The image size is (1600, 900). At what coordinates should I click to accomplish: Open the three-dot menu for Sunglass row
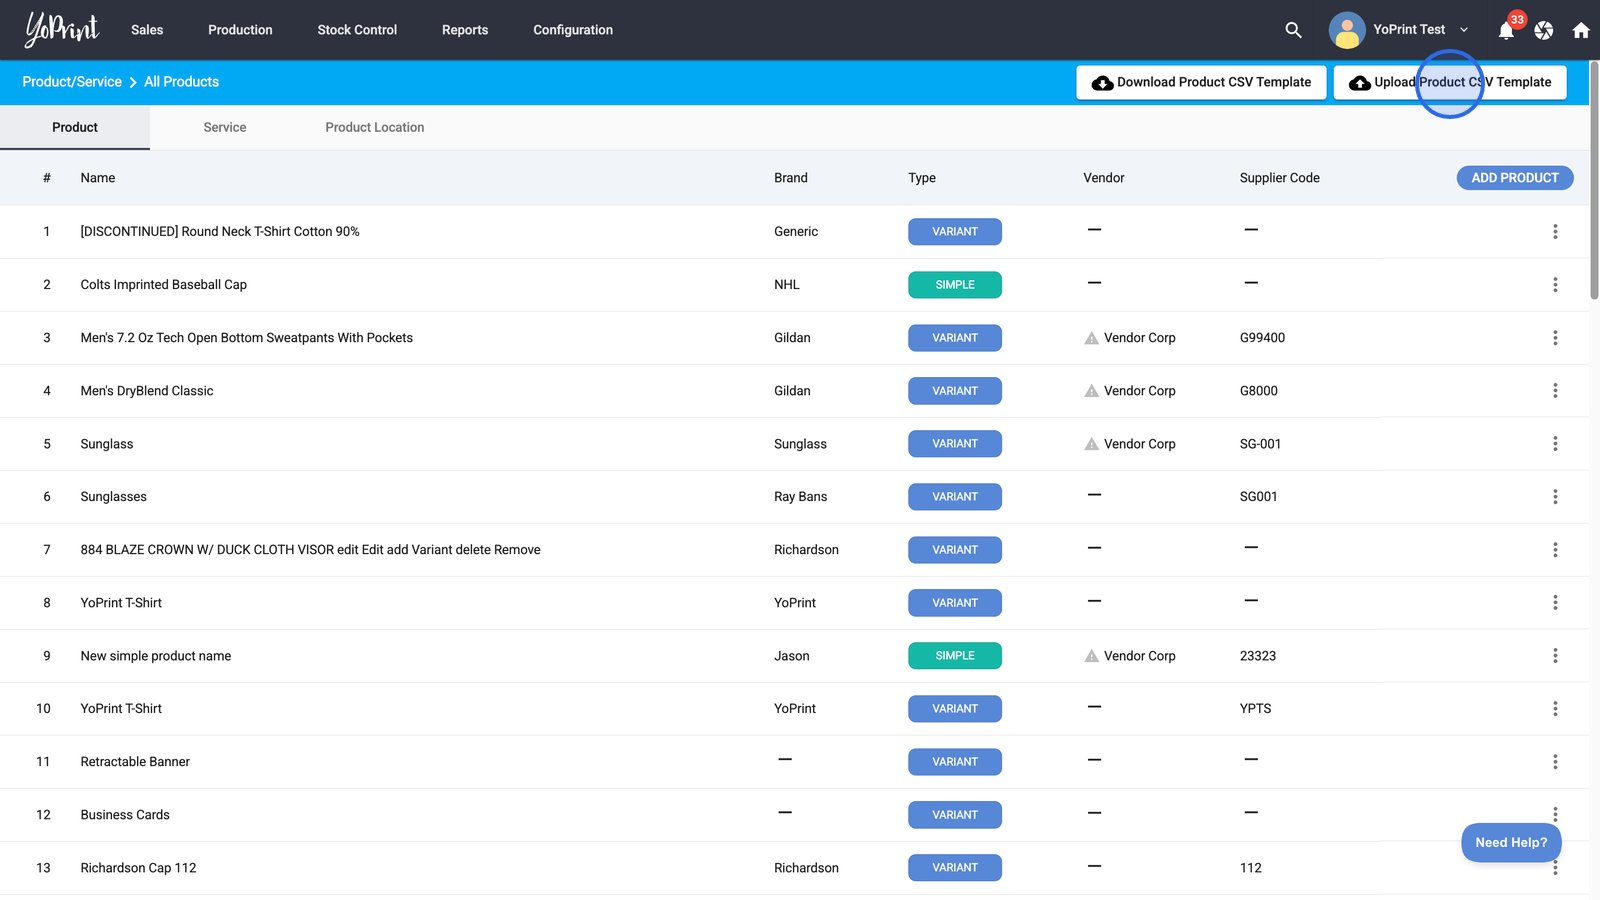1555,444
